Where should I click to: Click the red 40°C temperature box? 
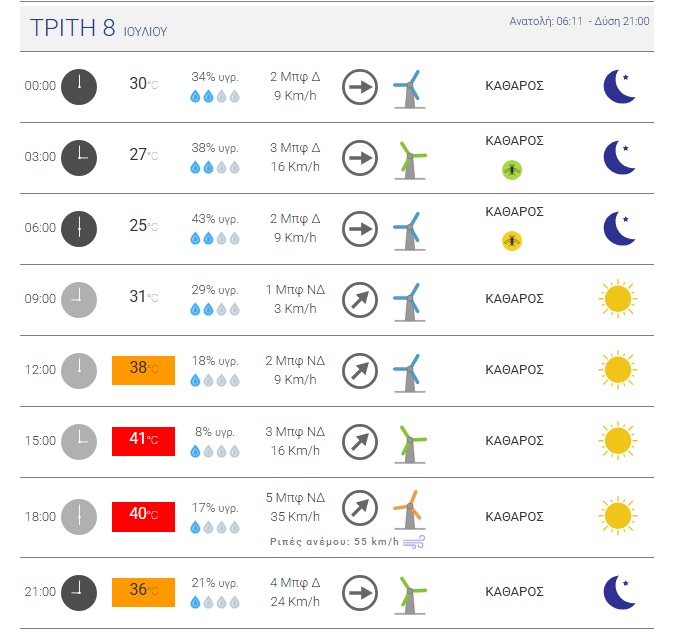pos(143,517)
